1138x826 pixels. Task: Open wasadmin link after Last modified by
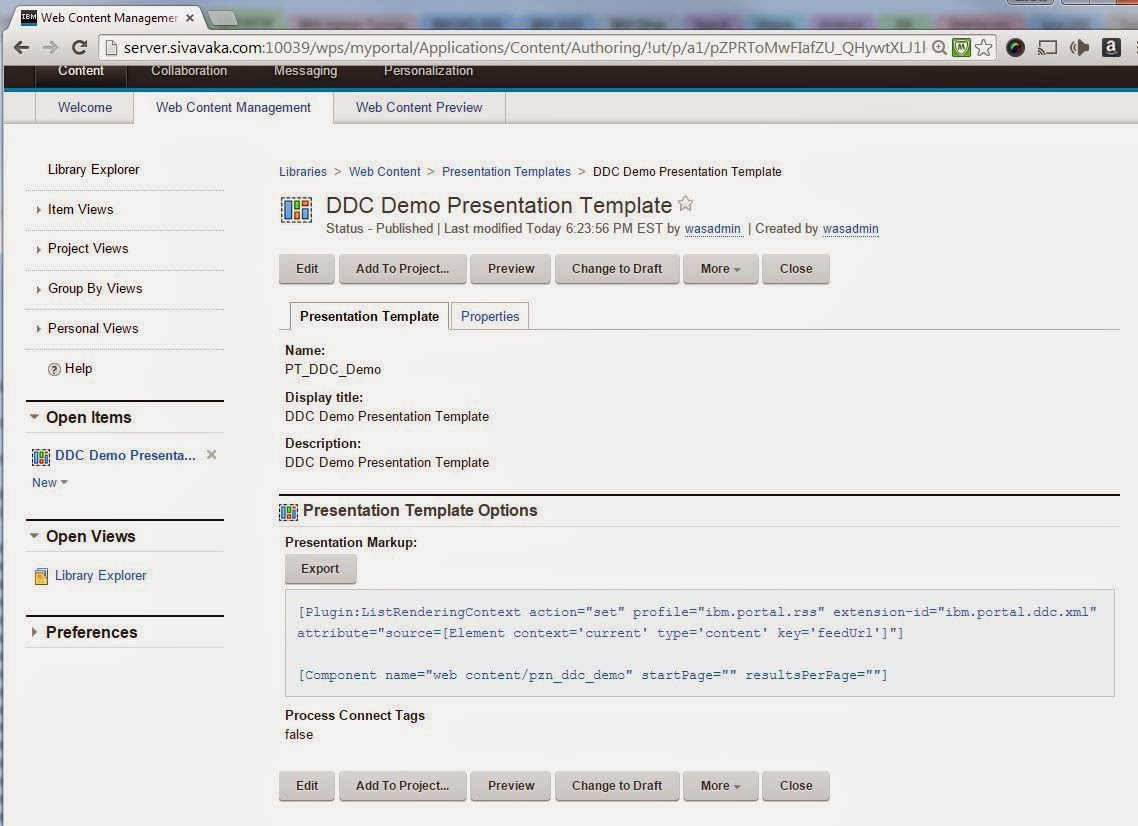[x=713, y=229]
